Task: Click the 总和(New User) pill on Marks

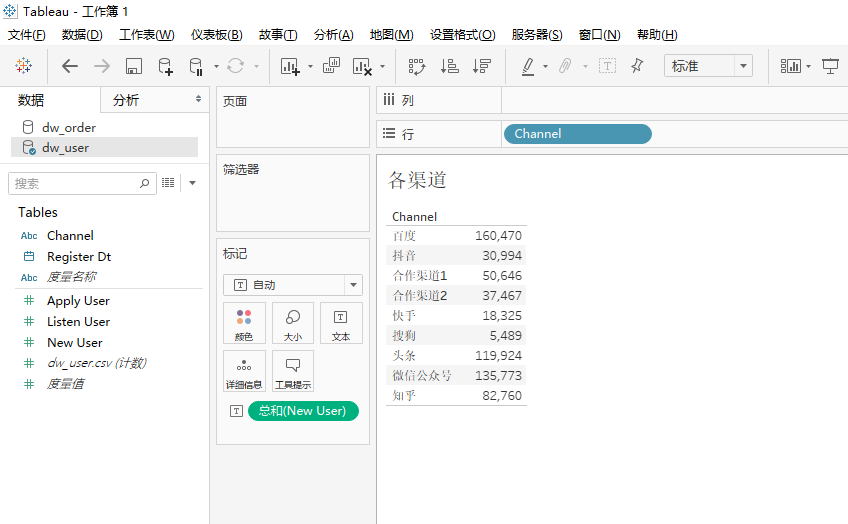Action: (x=303, y=411)
